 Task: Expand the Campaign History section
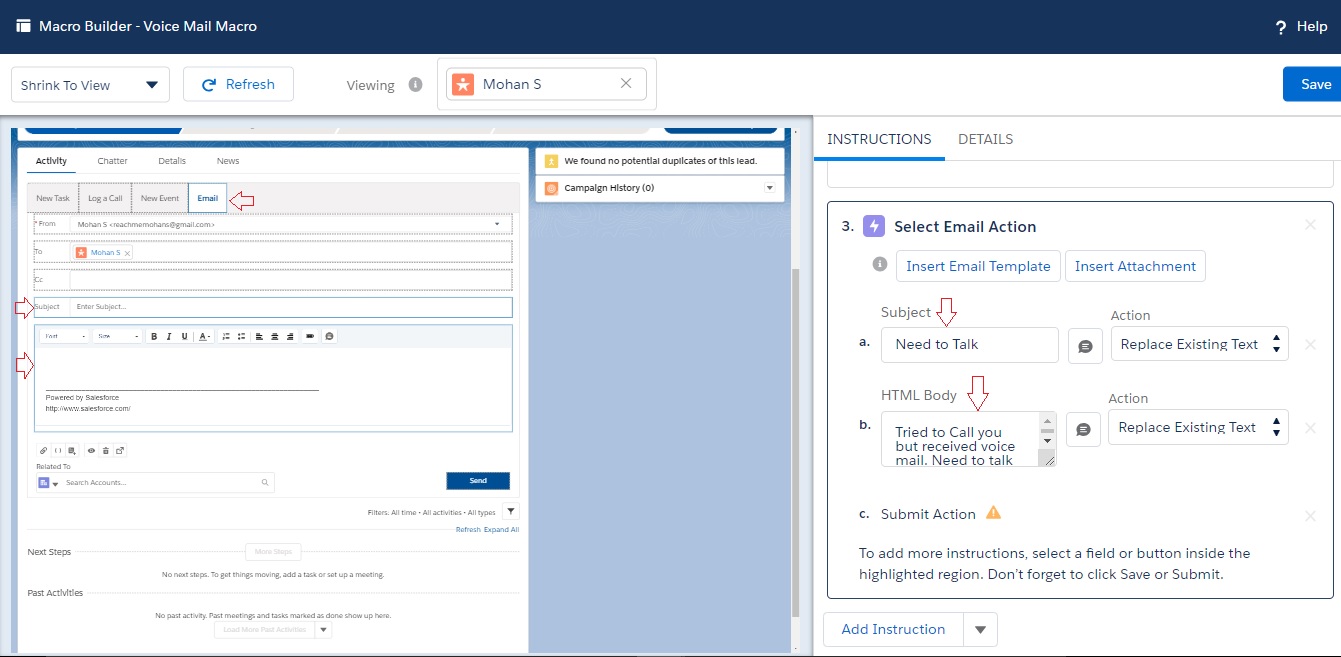click(769, 187)
